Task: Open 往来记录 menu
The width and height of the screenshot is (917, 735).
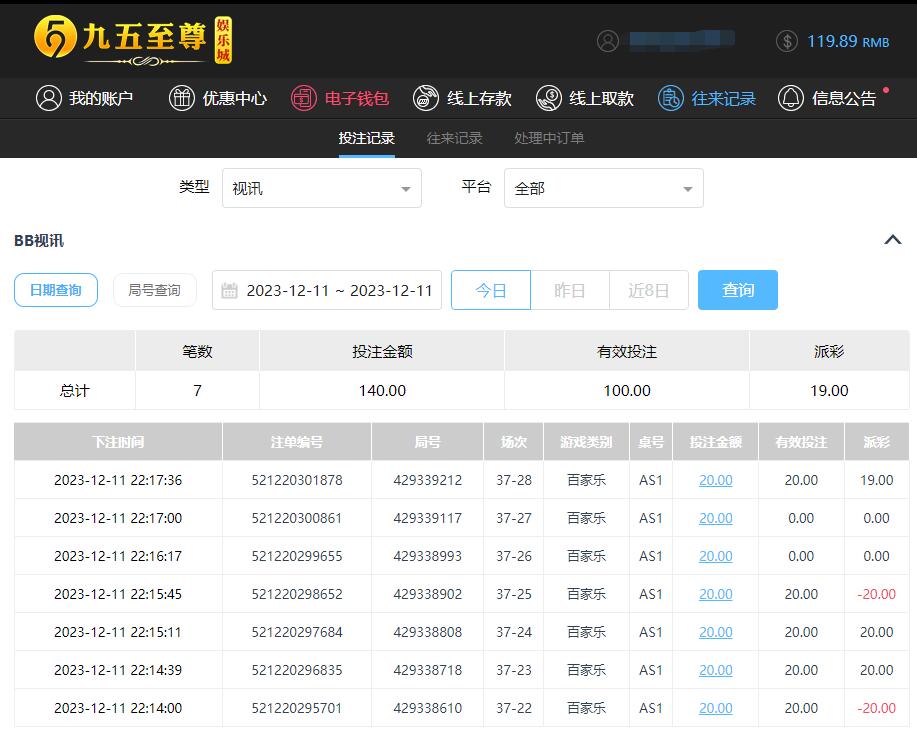Action: click(x=706, y=98)
